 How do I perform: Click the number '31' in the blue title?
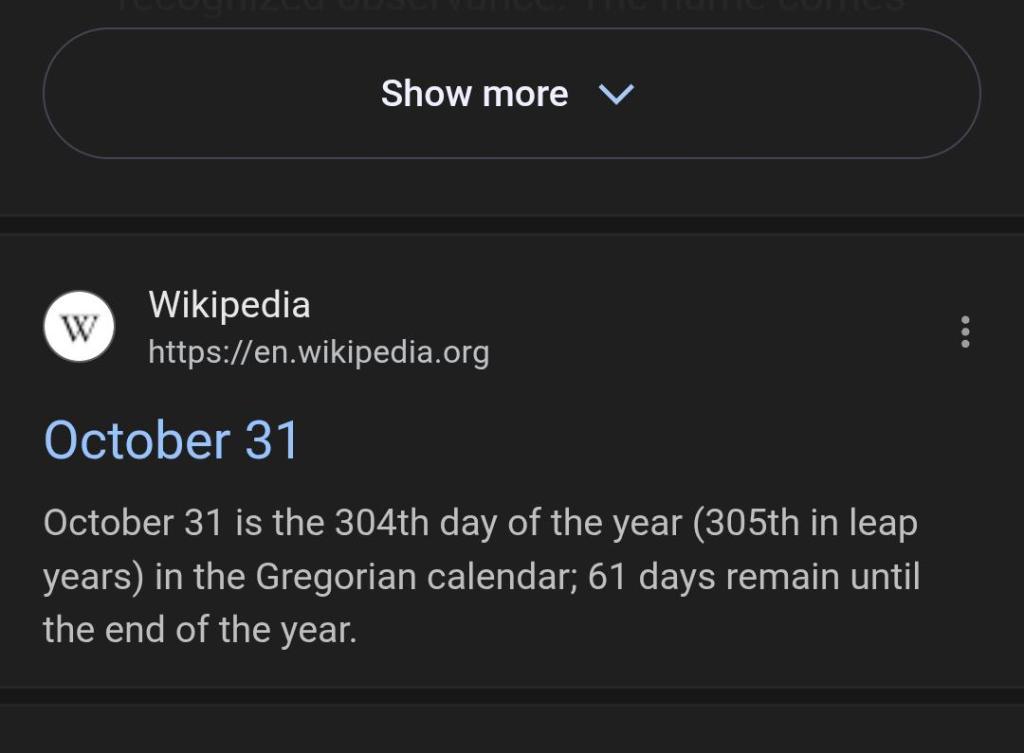(272, 441)
